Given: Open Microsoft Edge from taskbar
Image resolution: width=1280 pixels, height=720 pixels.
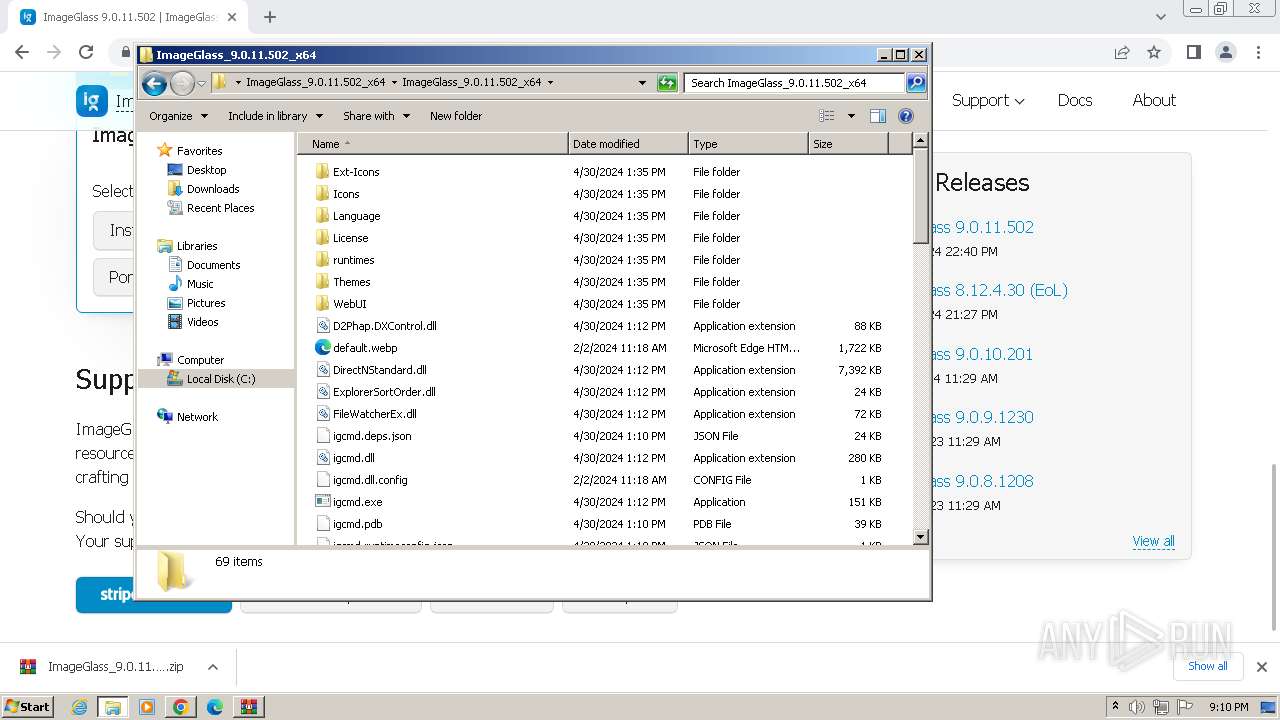Looking at the screenshot, I should pyautogui.click(x=214, y=707).
